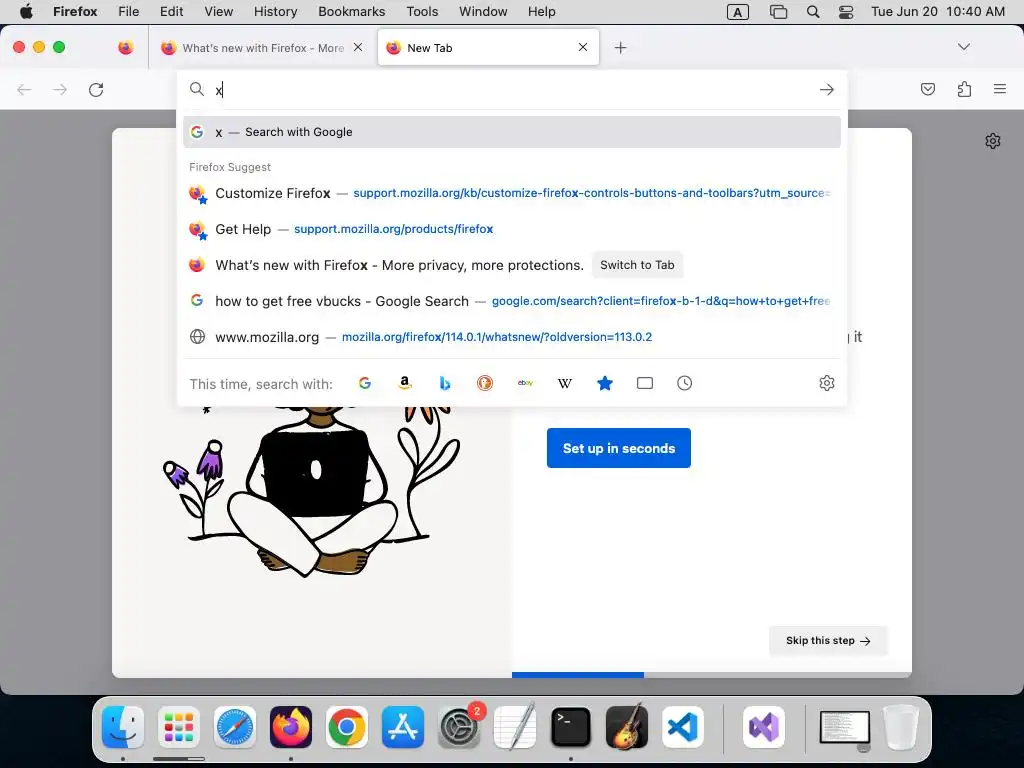This screenshot has height=768, width=1024.
Task: Launch Safari from the Dock
Action: [234, 727]
